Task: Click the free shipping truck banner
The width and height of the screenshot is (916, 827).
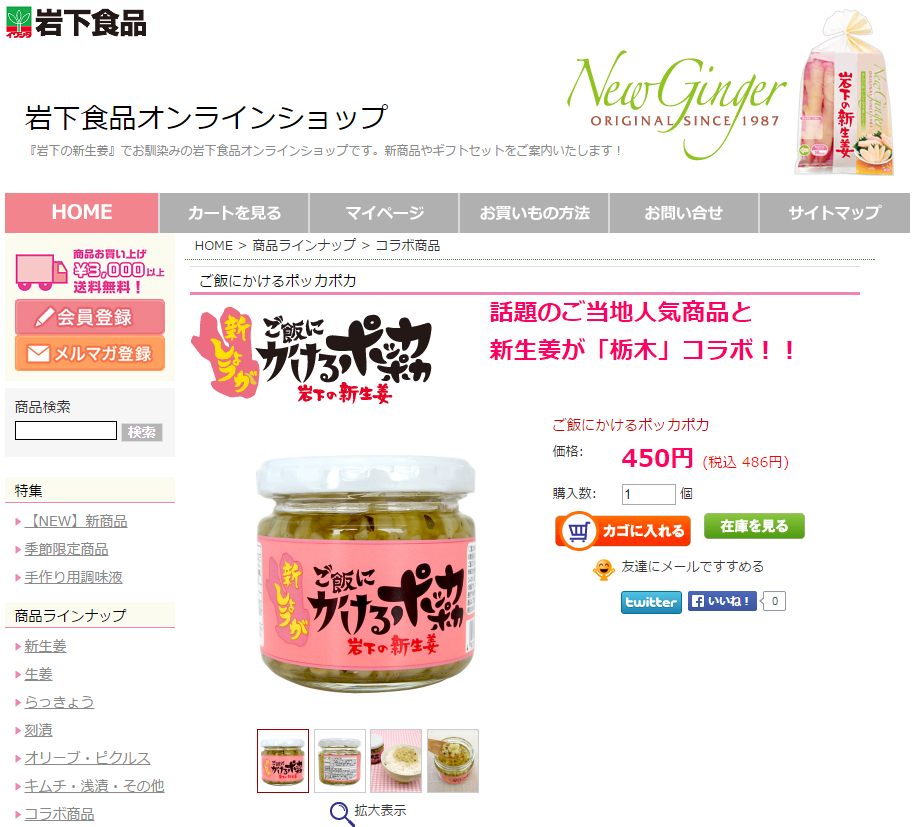Action: [x=90, y=270]
